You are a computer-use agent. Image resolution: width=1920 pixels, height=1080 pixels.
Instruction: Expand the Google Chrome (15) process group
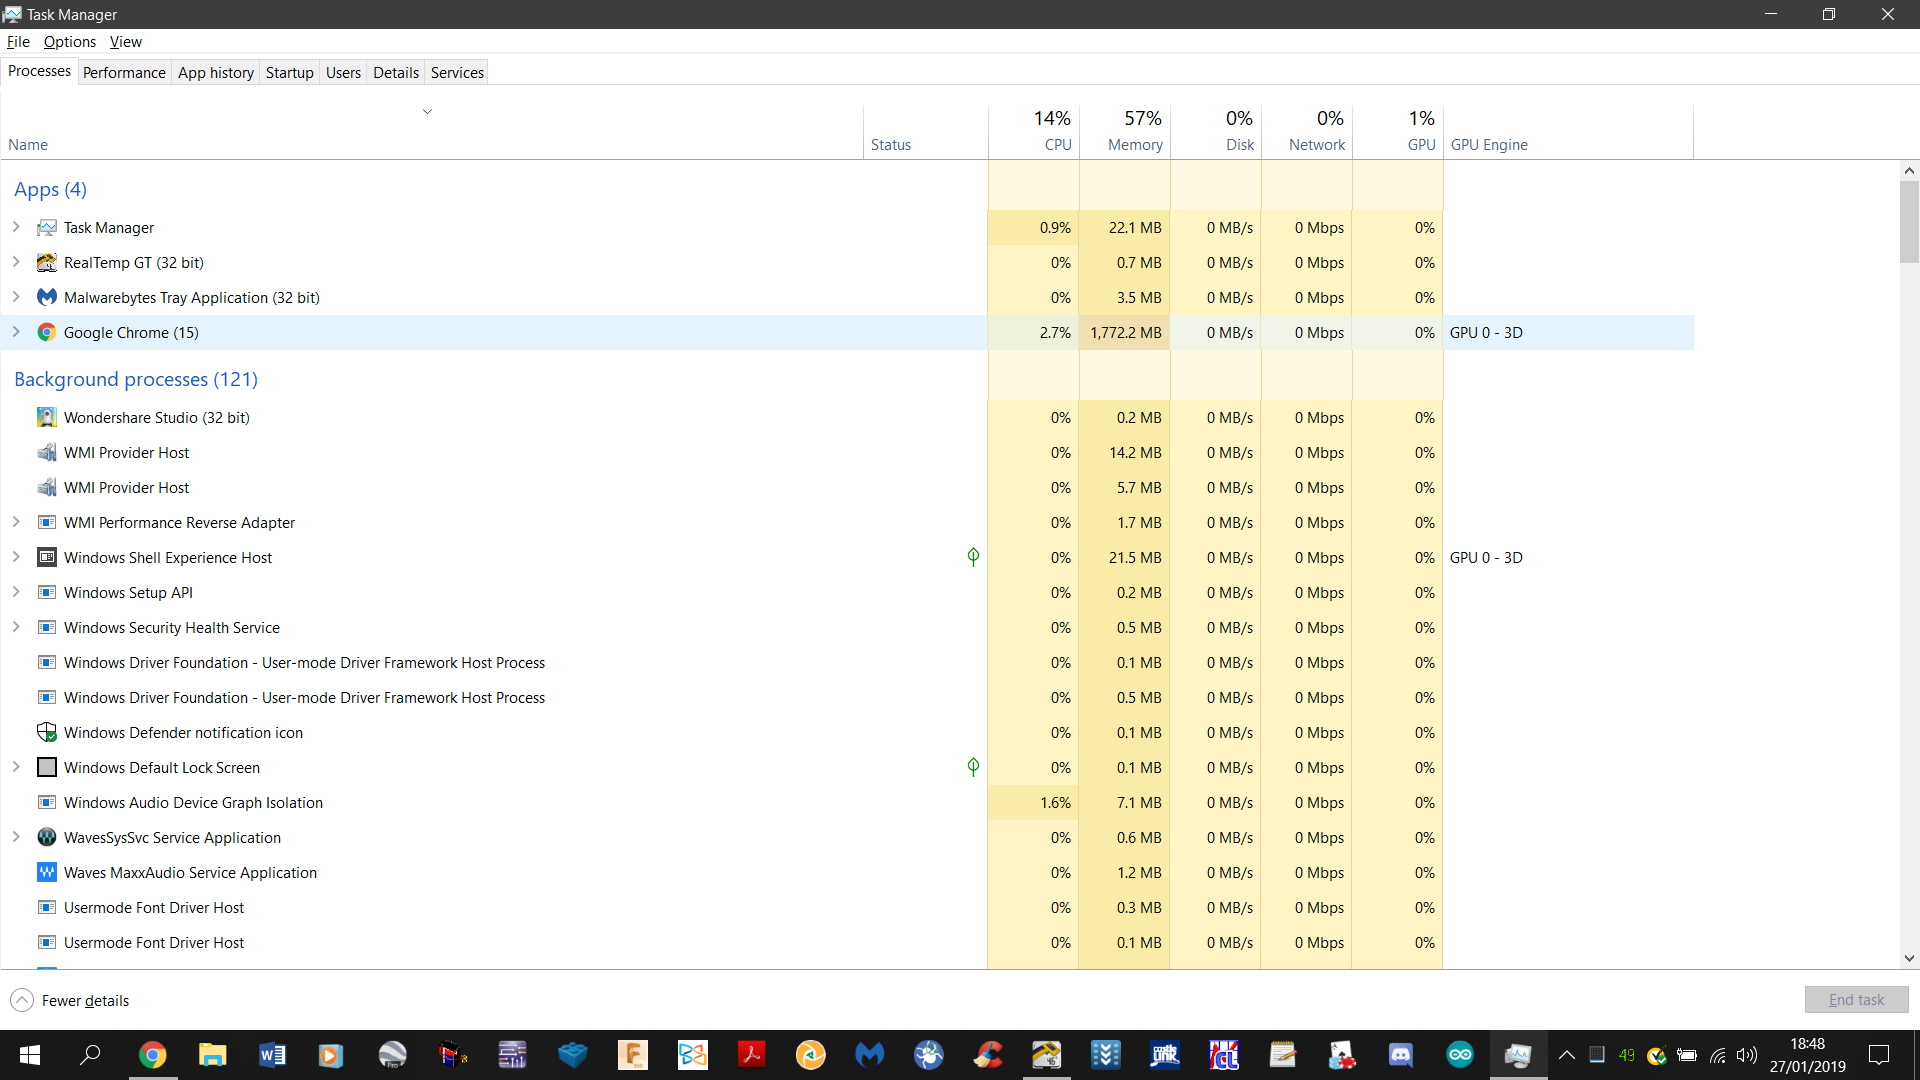point(16,332)
